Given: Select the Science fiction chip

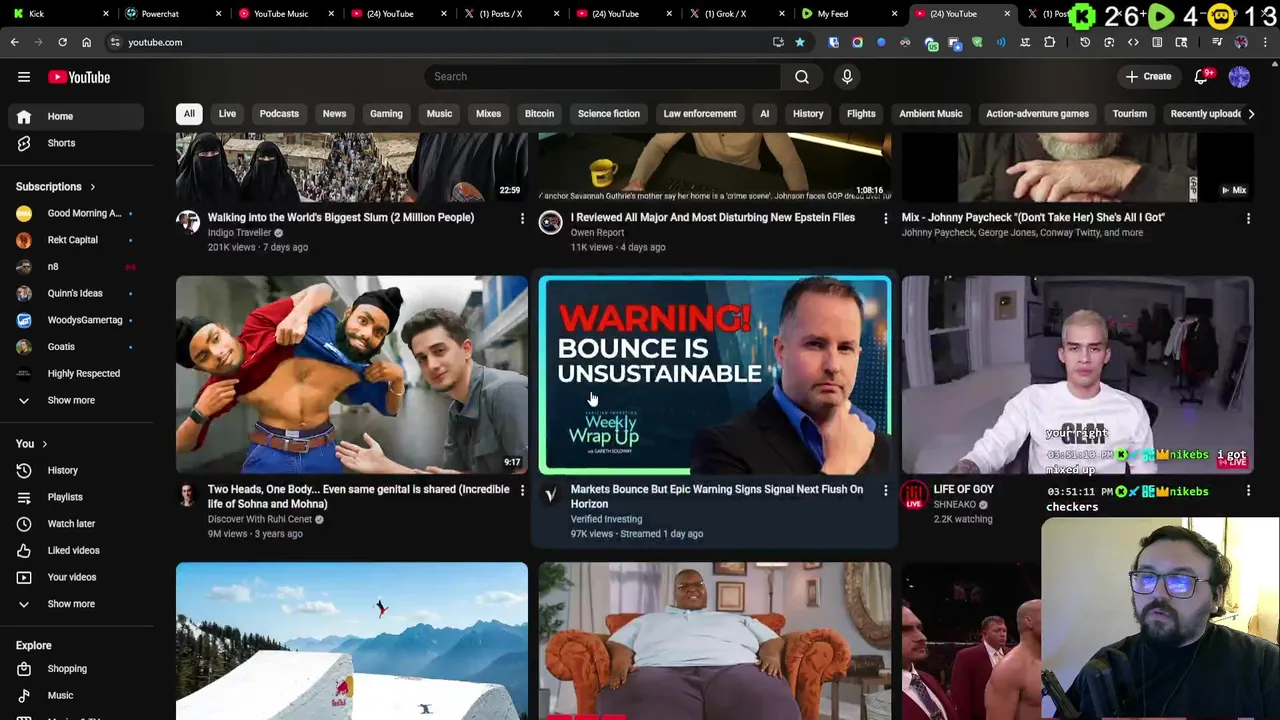Looking at the screenshot, I should click(x=608, y=114).
